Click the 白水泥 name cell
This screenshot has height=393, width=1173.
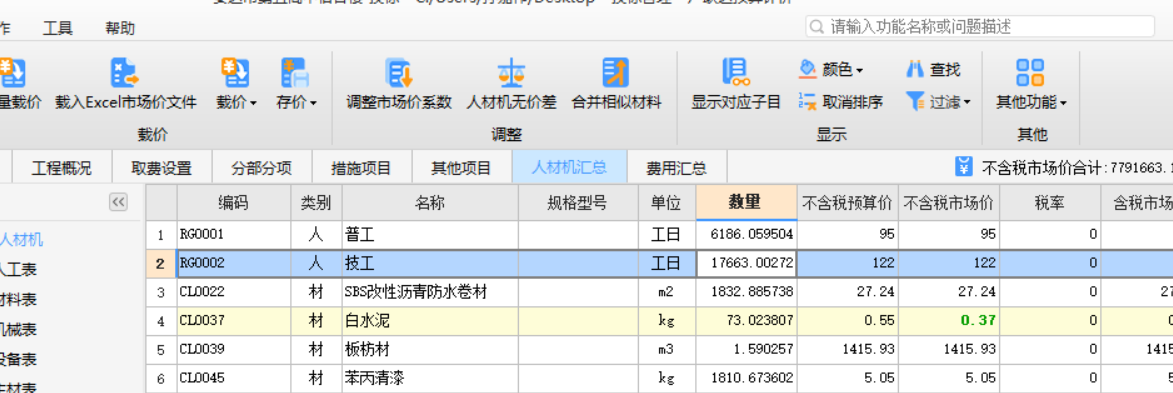point(430,321)
